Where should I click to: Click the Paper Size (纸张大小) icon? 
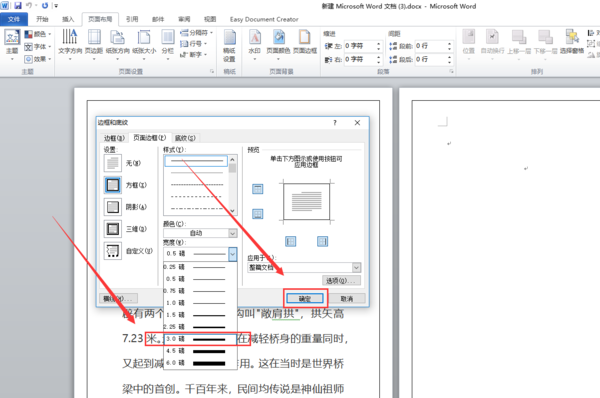[144, 43]
